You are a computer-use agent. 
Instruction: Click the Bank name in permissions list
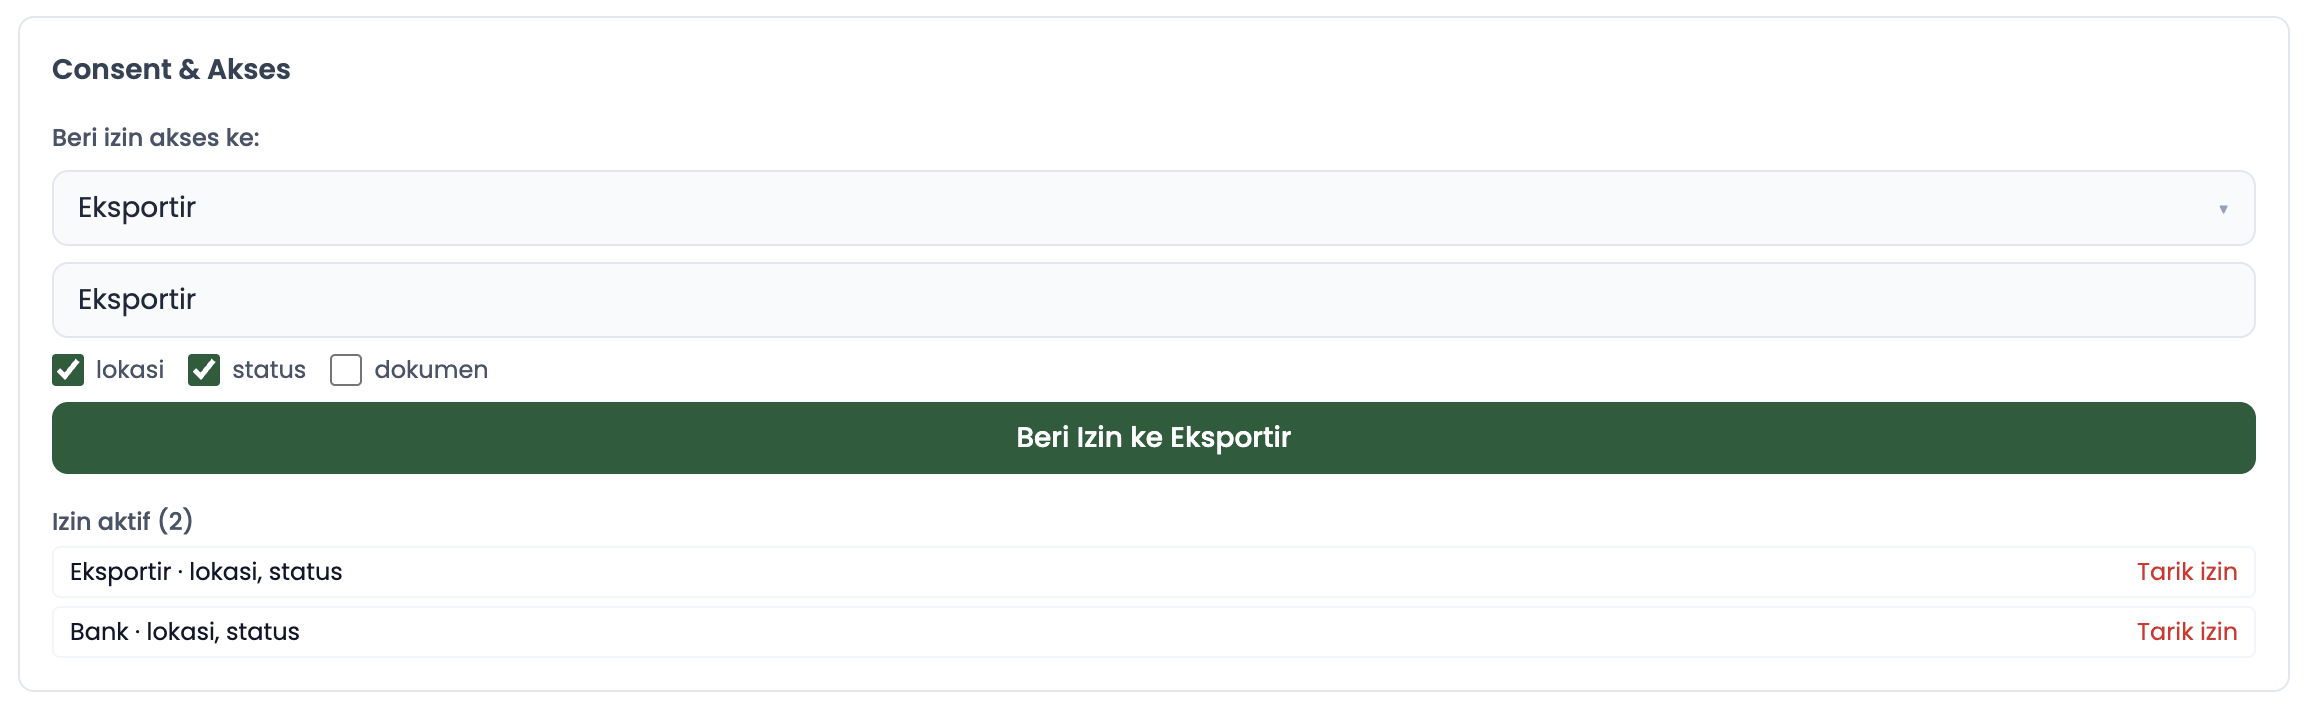click(99, 632)
